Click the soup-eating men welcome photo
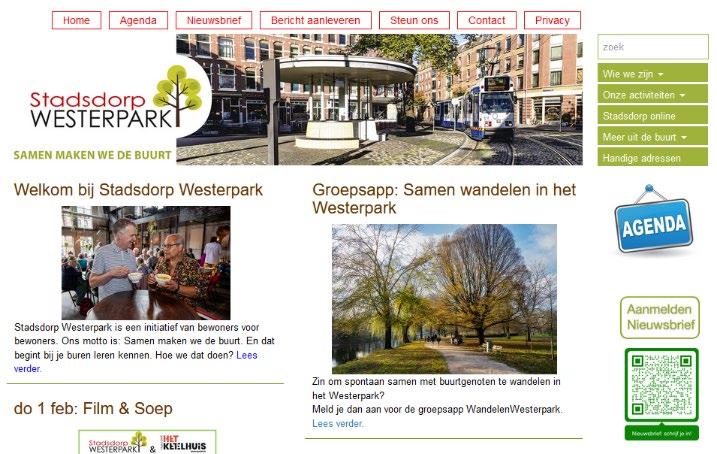717x454 pixels. click(x=146, y=262)
